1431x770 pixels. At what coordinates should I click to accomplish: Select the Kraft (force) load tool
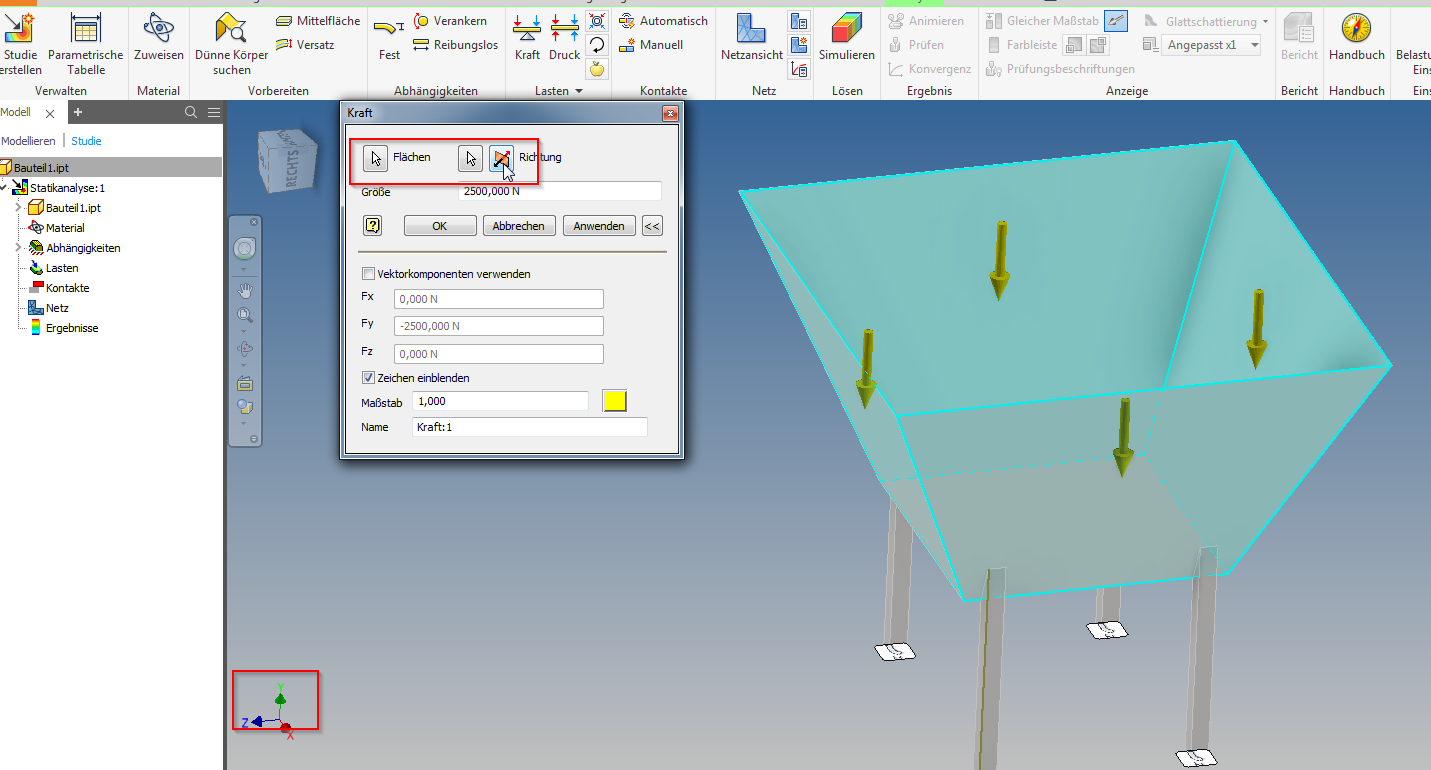tap(527, 35)
